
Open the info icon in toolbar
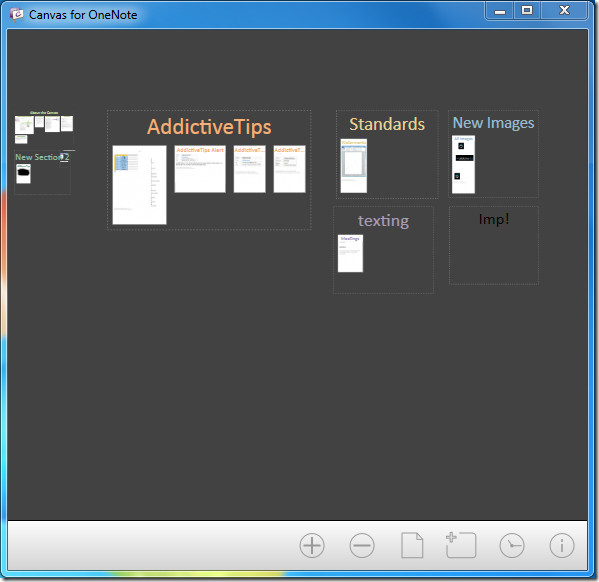pos(562,545)
